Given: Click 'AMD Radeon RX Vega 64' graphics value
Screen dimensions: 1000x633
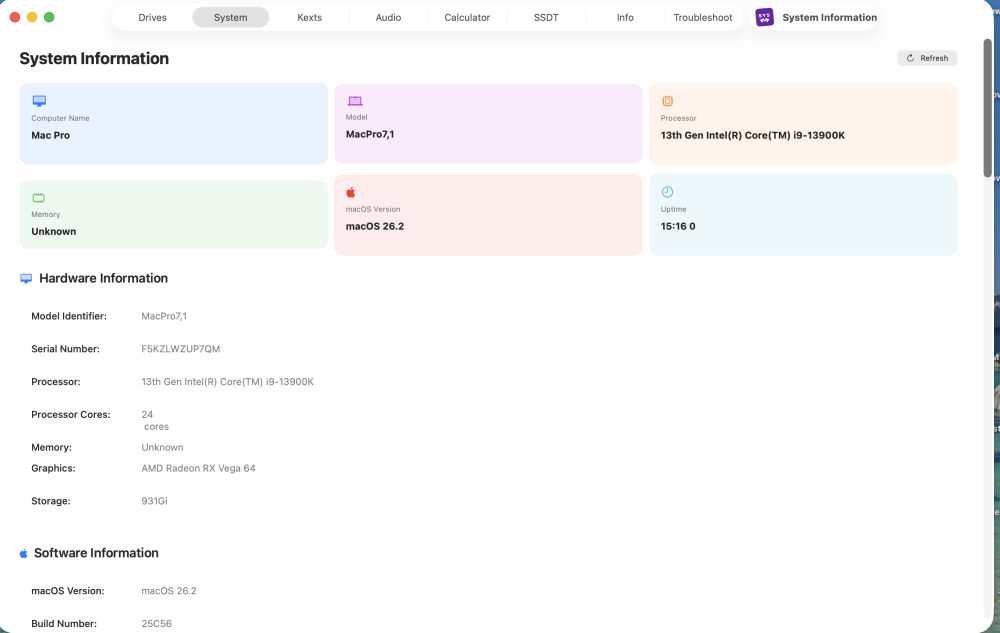Looking at the screenshot, I should [198, 468].
